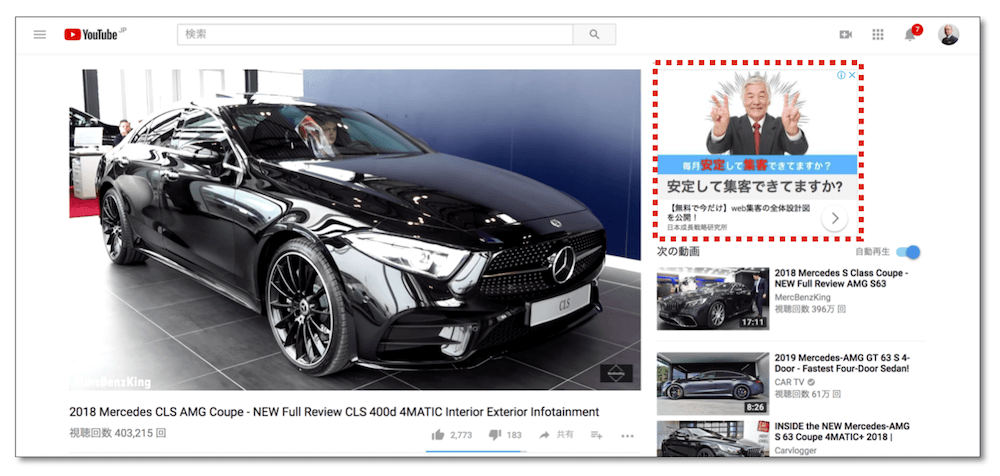Click the title 2019 Mercedes-AMG GT 63 S 4-Door
This screenshot has height=476, width=1000.
(842, 363)
